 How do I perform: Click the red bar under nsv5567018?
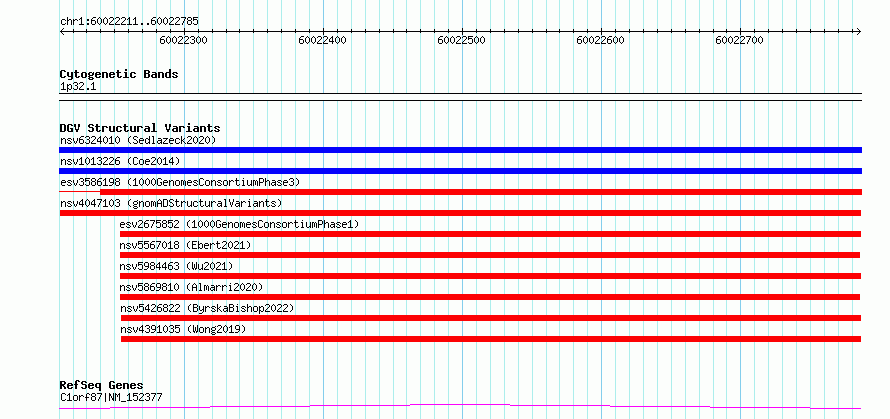(x=490, y=255)
